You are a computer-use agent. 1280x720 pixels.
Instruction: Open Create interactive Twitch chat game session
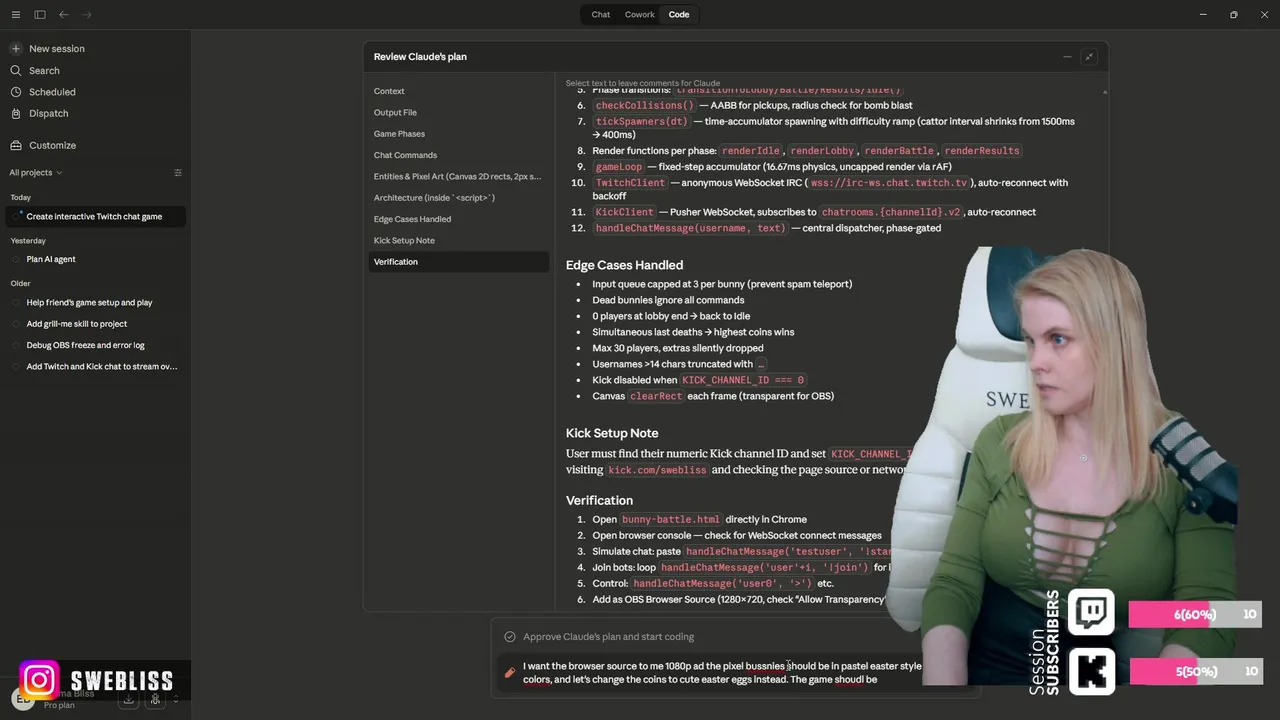(x=95, y=216)
